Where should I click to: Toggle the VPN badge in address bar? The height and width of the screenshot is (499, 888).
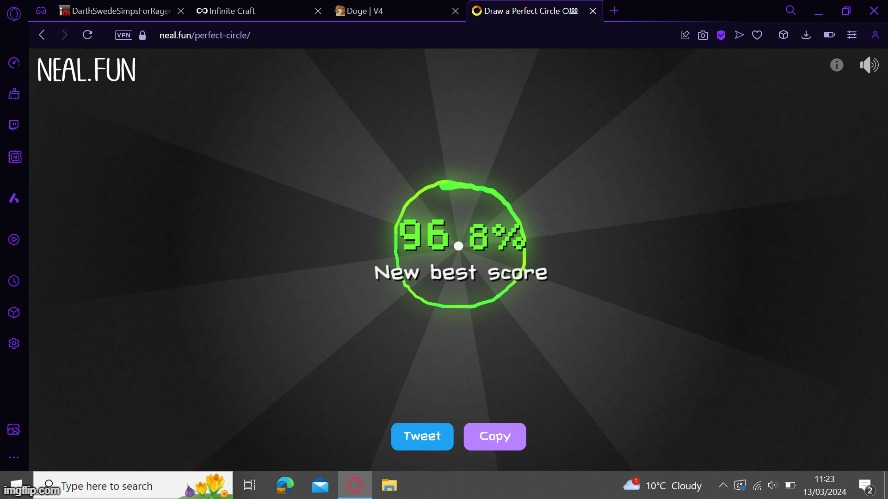123,35
